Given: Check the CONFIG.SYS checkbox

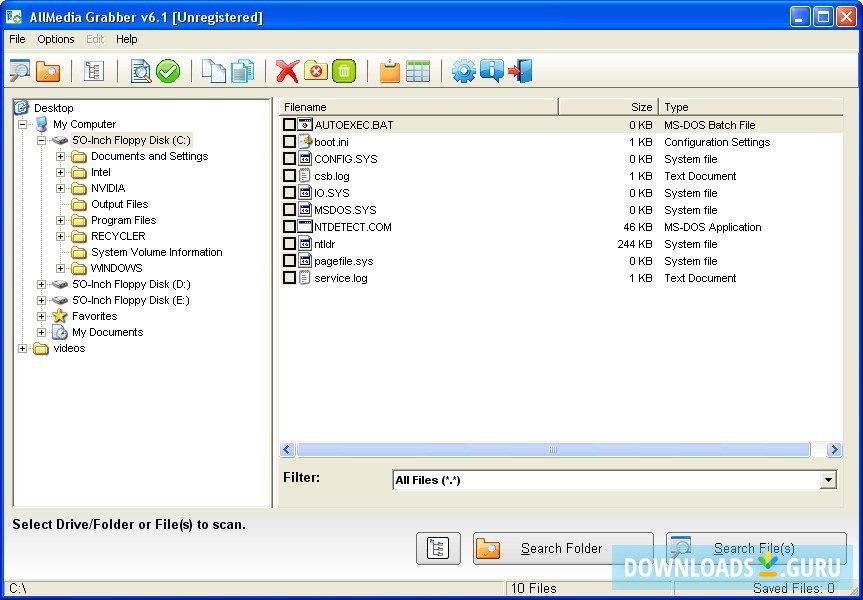Looking at the screenshot, I should (x=290, y=159).
